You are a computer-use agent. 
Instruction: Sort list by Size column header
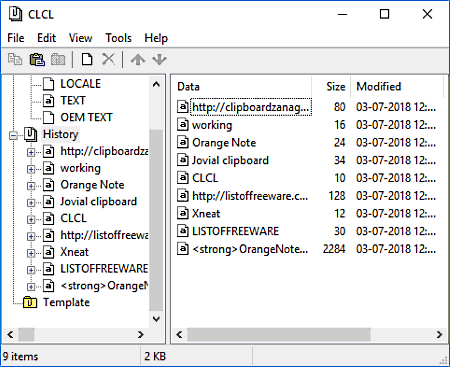tap(331, 87)
